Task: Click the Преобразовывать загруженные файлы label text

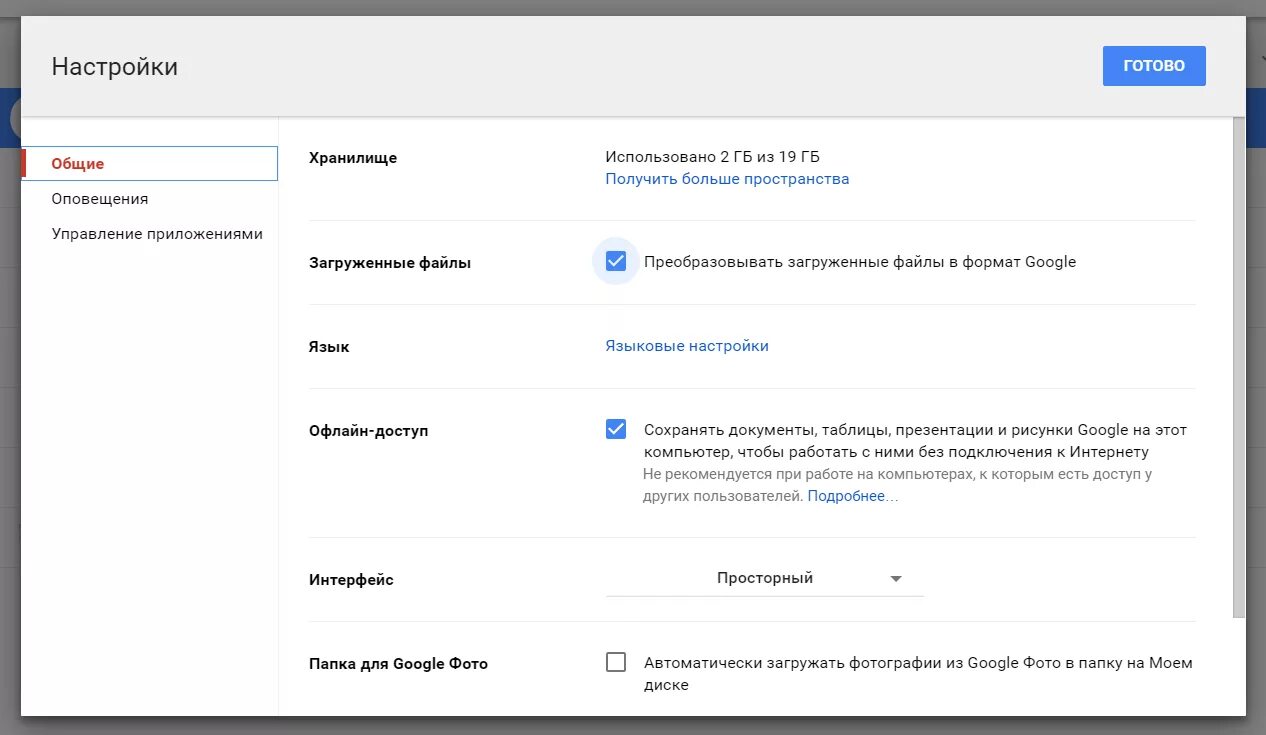Action: click(860, 262)
